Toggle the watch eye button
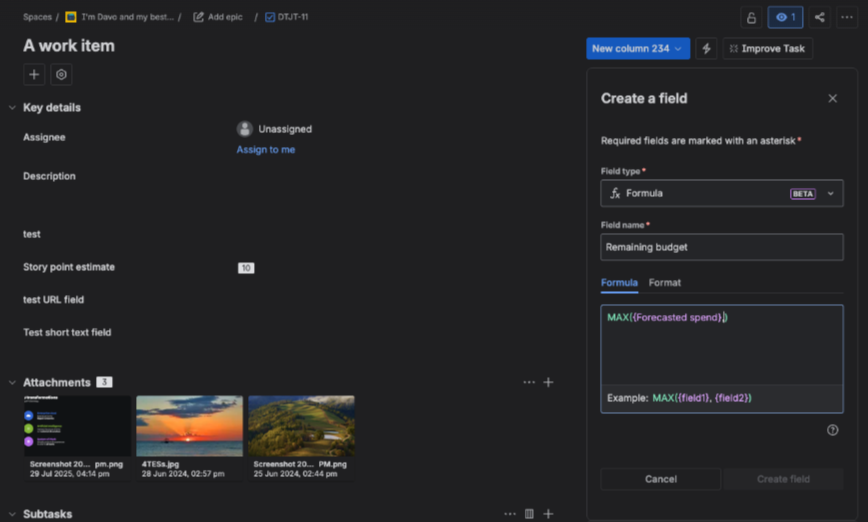868x522 pixels. [786, 18]
